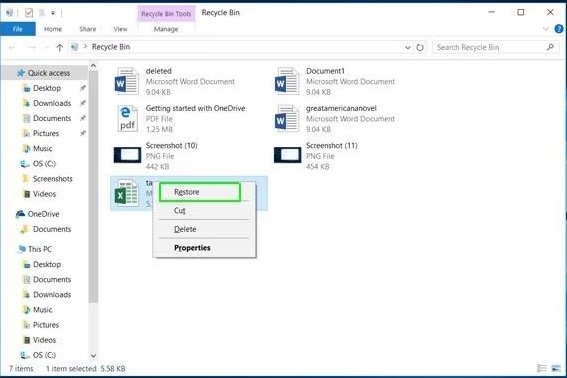Open Videos under This PC
567x378 pixels.
[x=44, y=340]
